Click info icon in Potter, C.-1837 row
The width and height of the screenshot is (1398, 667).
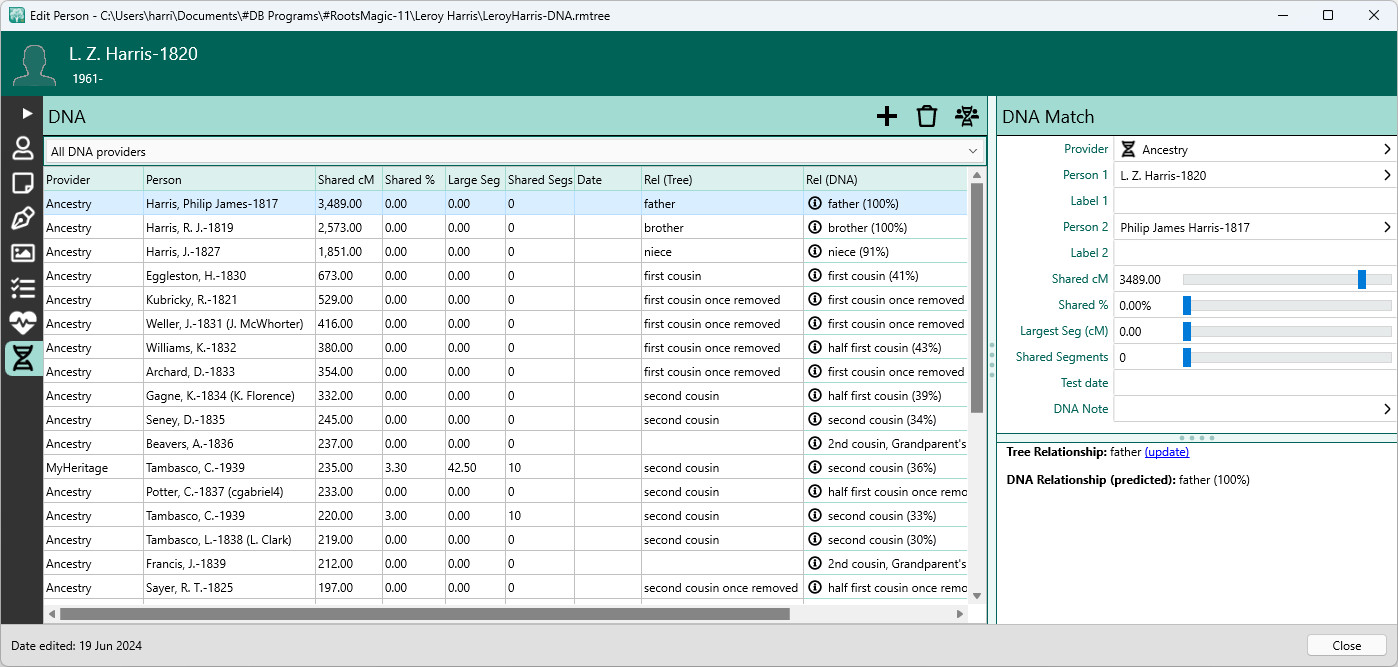[815, 491]
